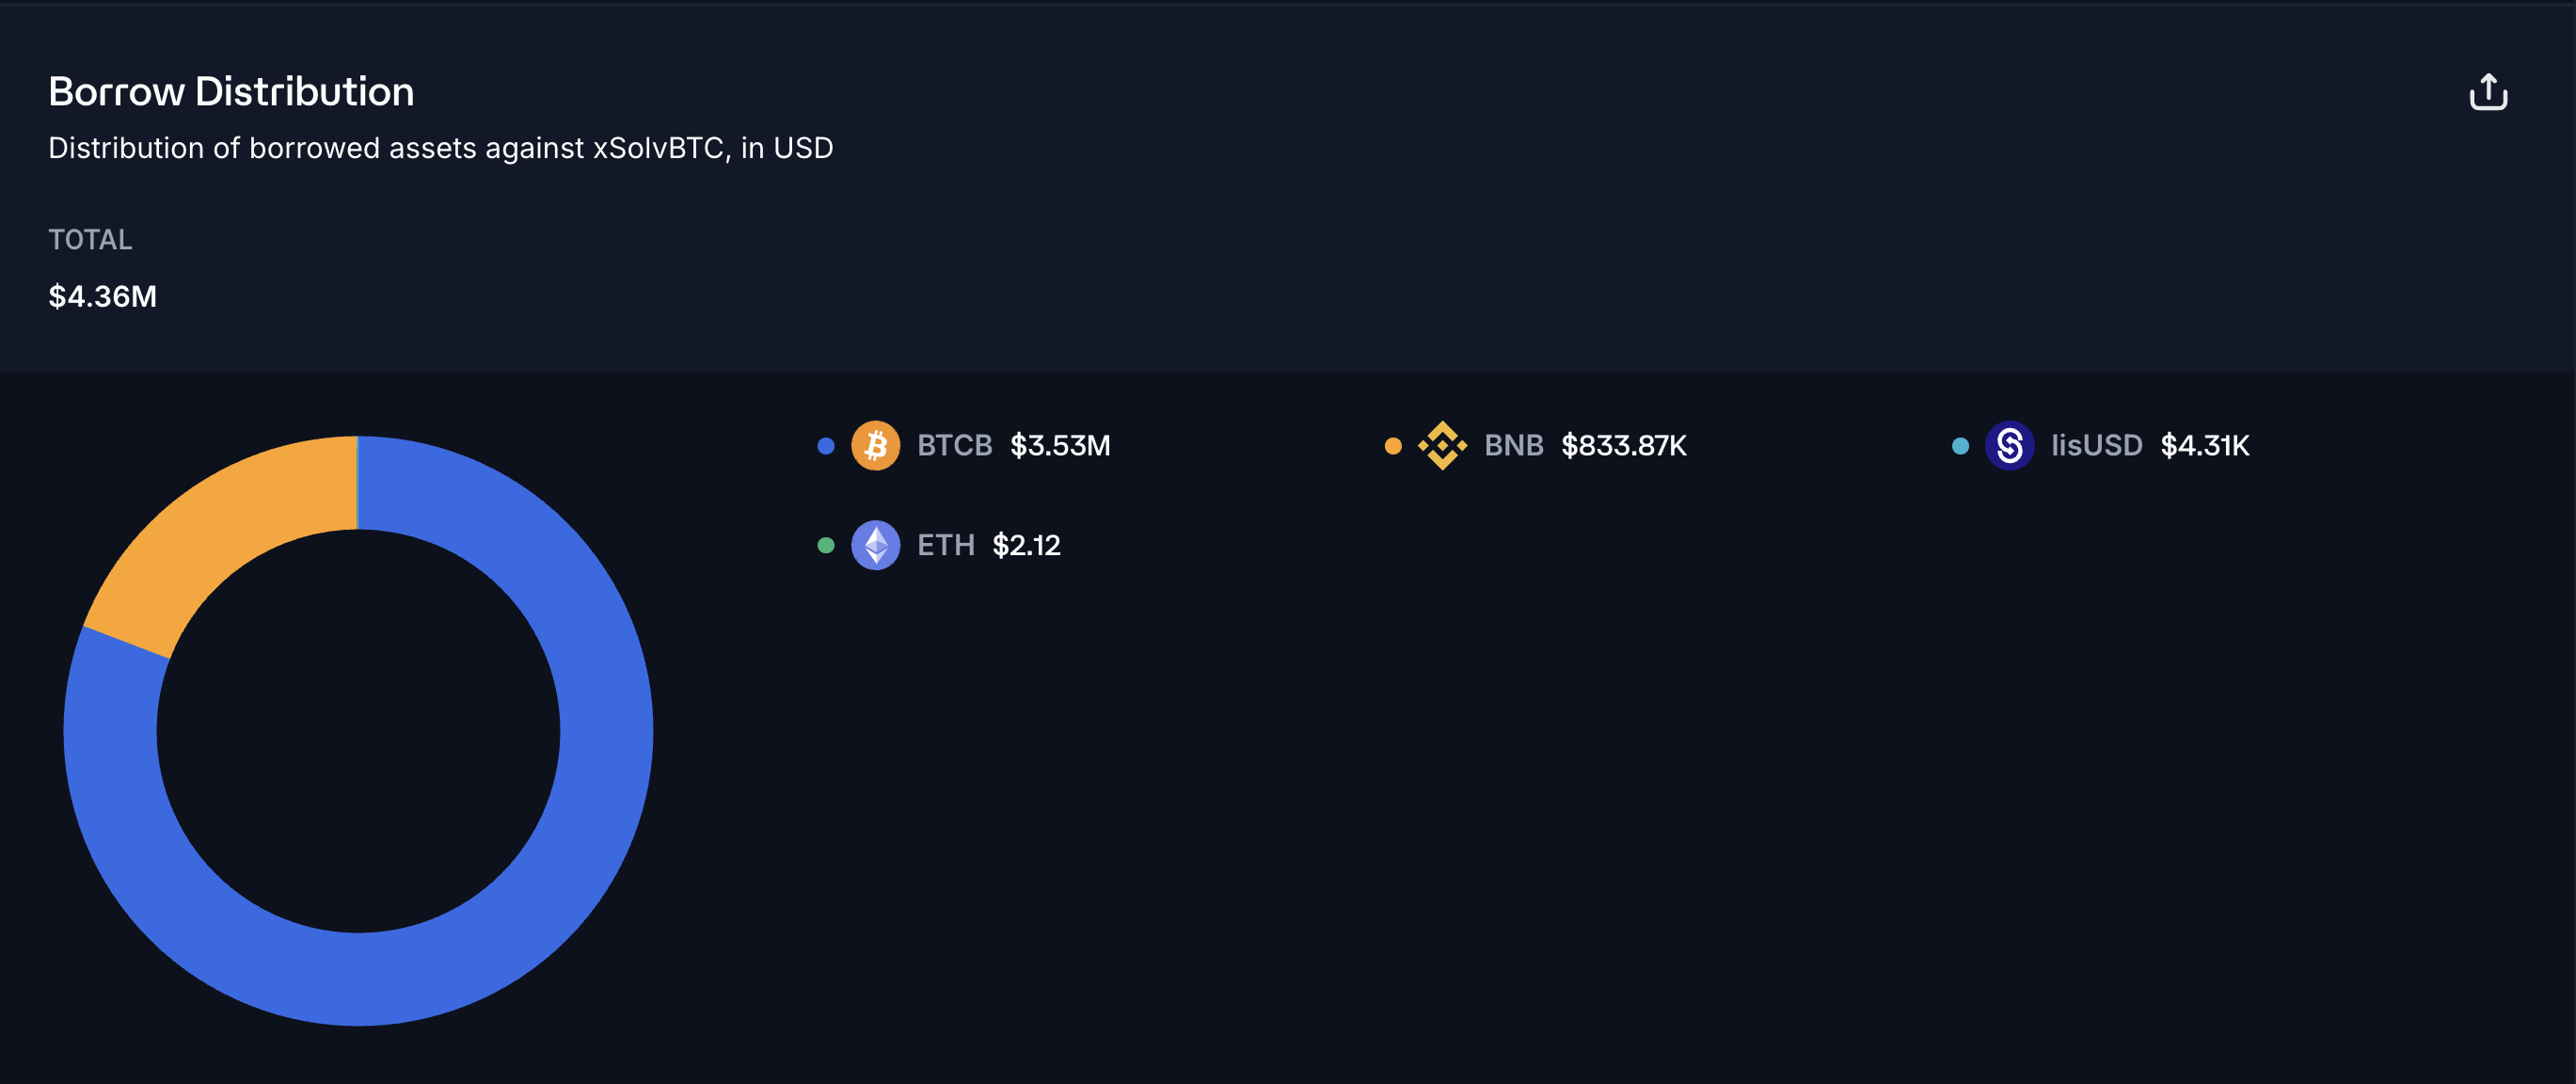Toggle the orange BNB legend dot
Image resolution: width=2576 pixels, height=1084 pixels.
[x=1393, y=446]
